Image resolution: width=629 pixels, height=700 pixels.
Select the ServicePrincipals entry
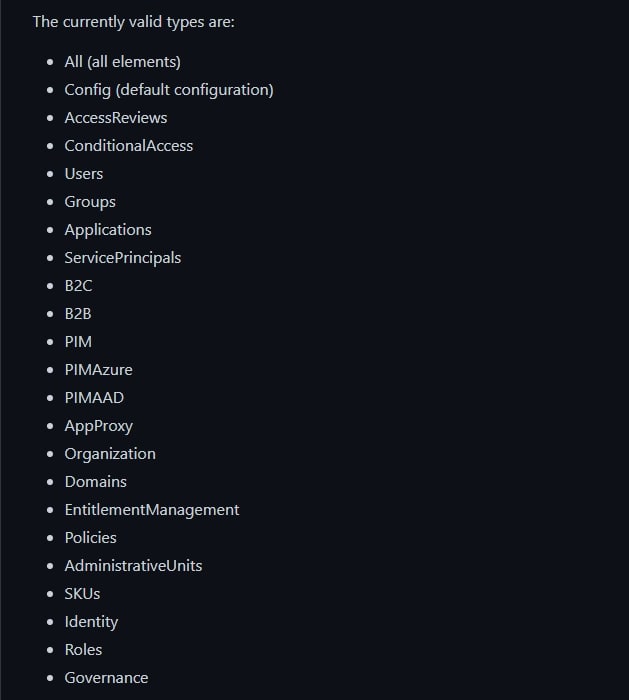pyautogui.click(x=123, y=258)
